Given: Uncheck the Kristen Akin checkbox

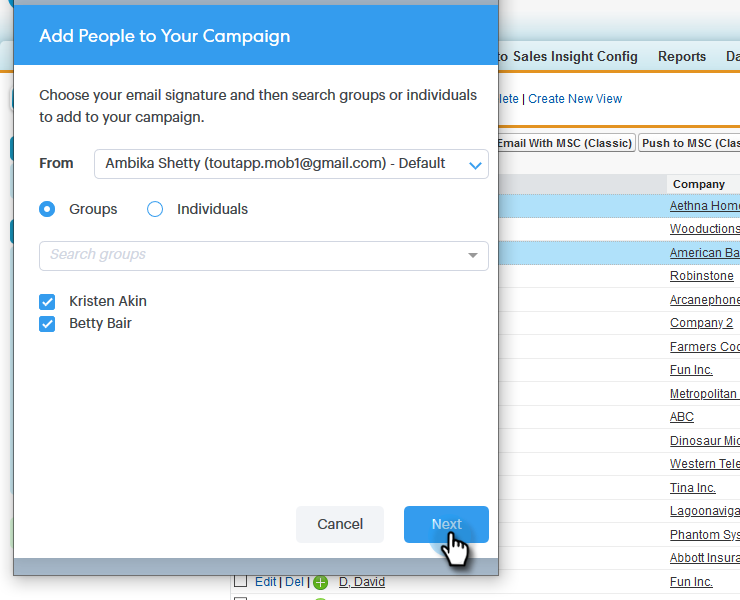Looking at the screenshot, I should (x=47, y=302).
